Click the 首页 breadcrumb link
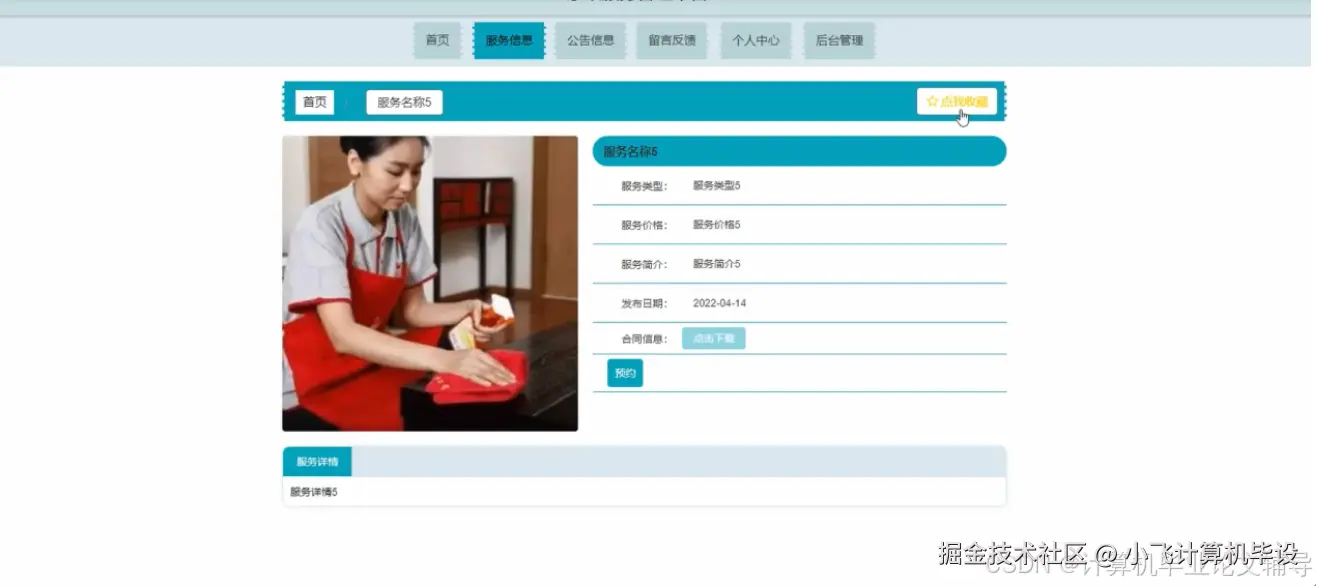Screen dimensions: 1317x586 pyautogui.click(x=315, y=102)
